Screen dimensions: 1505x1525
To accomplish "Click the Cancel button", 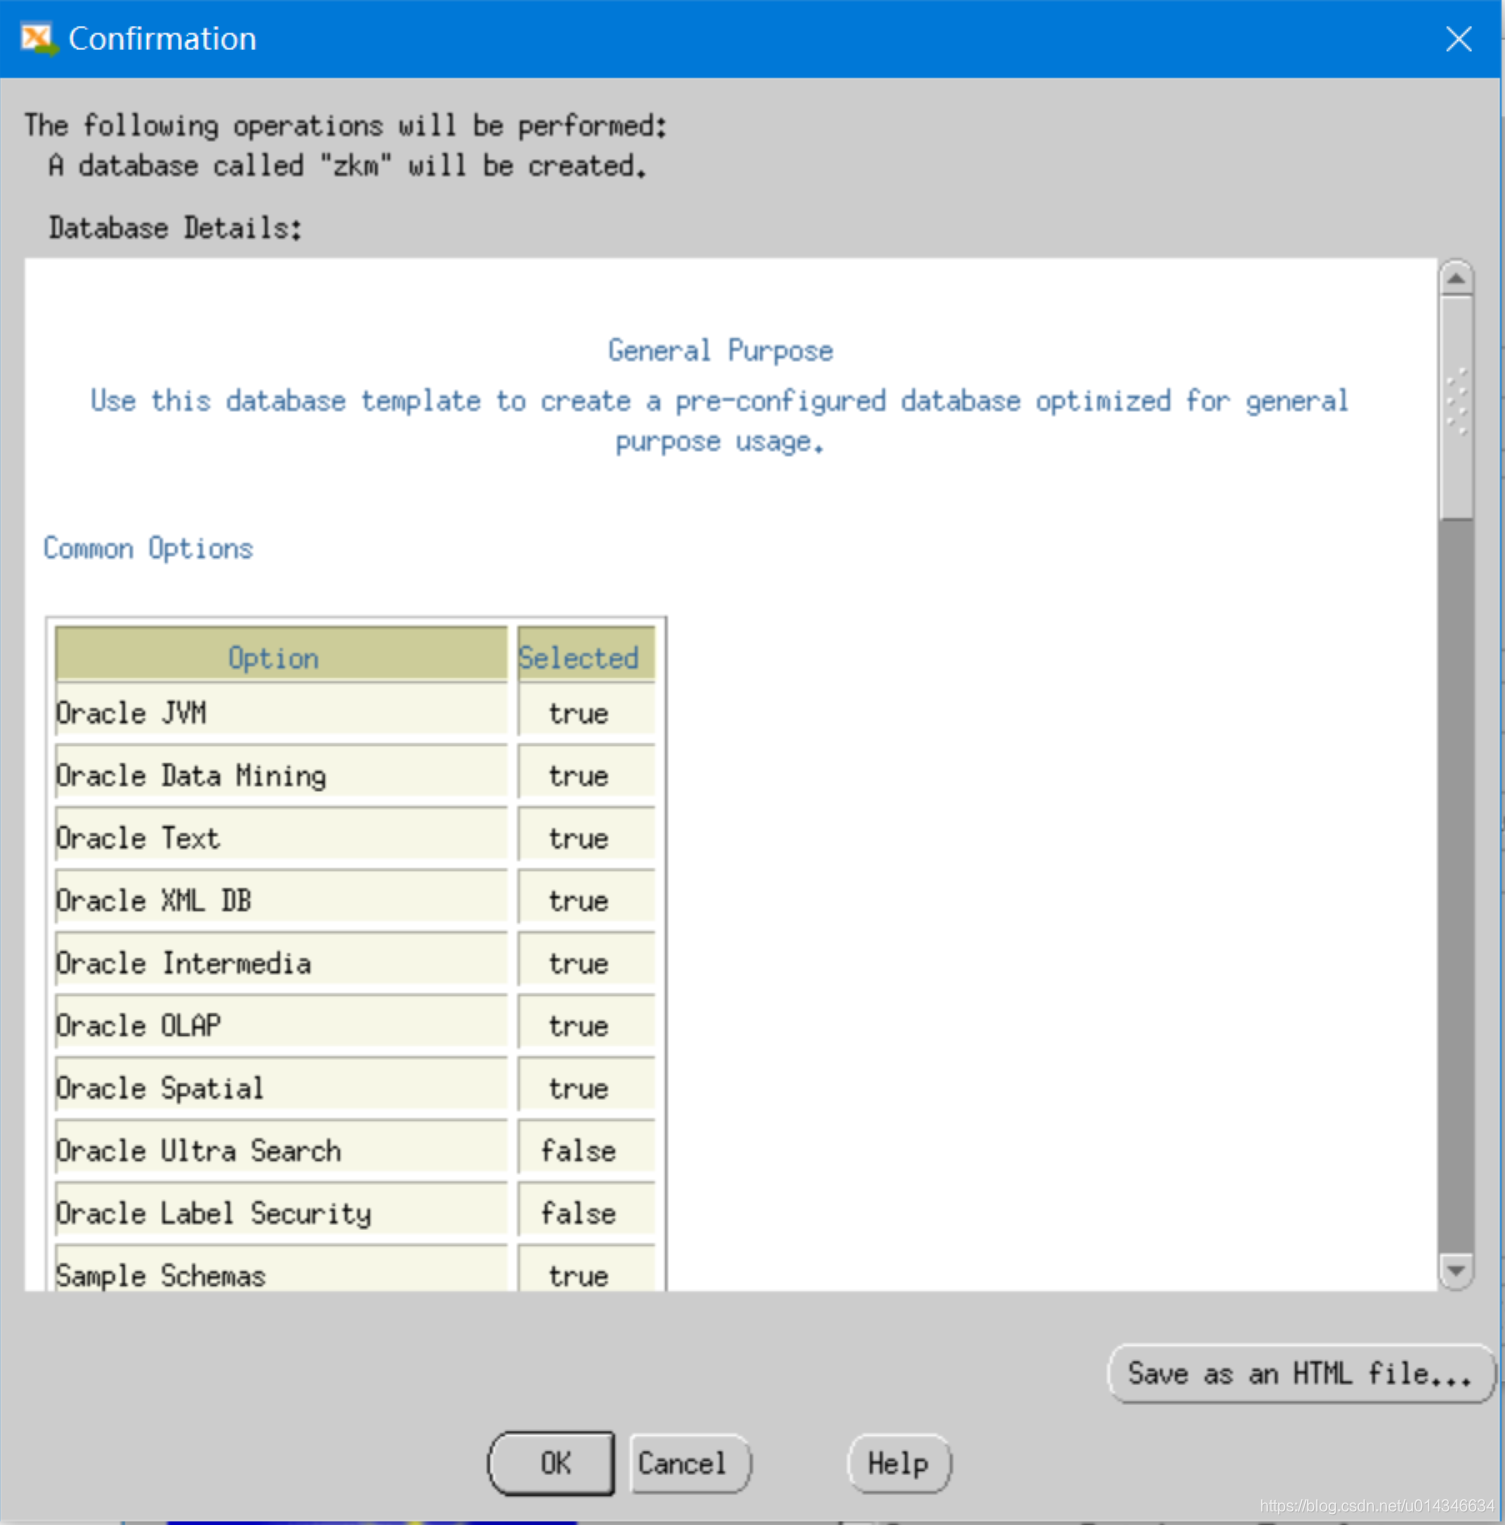I will coord(690,1463).
